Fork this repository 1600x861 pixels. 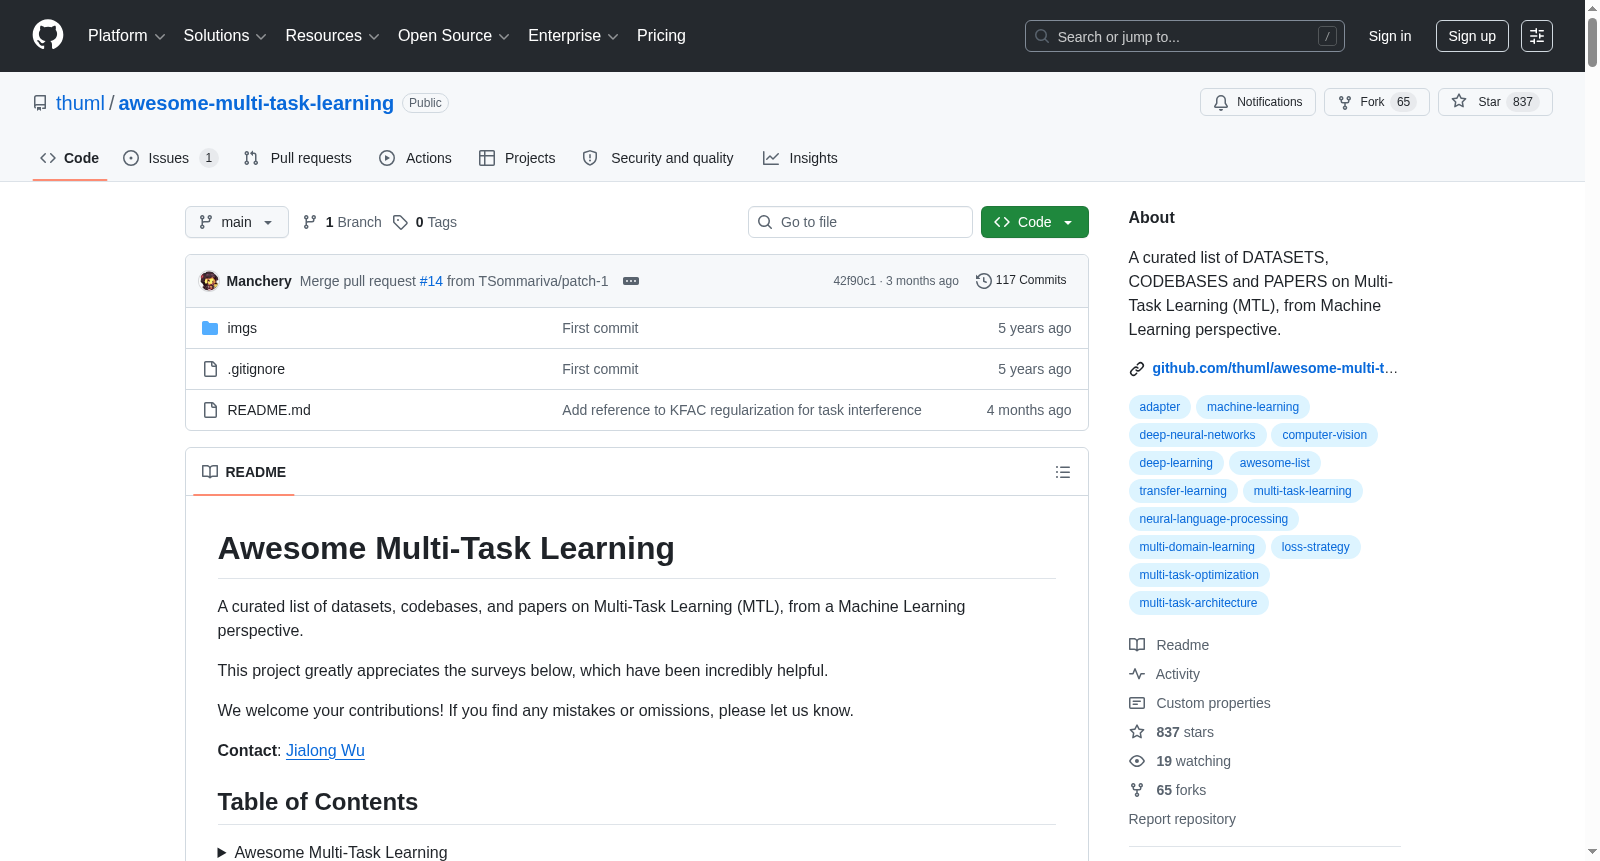(1377, 102)
